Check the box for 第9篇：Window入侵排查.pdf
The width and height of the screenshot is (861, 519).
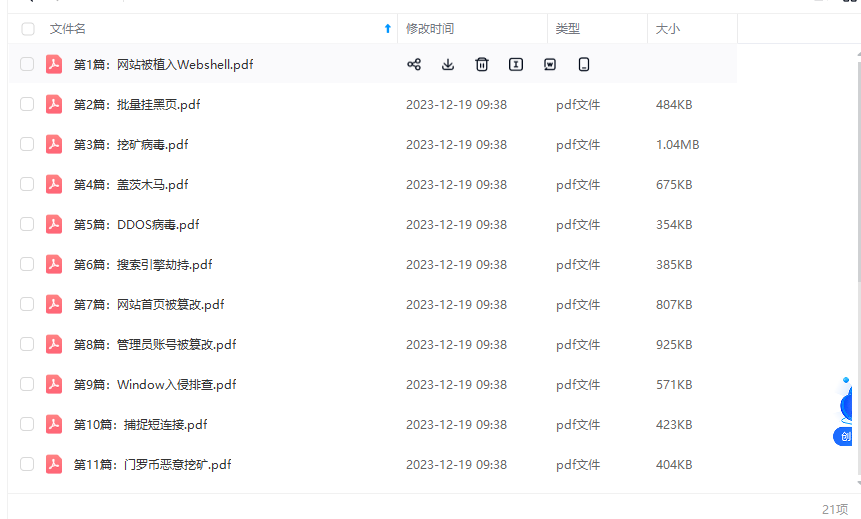pyautogui.click(x=27, y=384)
